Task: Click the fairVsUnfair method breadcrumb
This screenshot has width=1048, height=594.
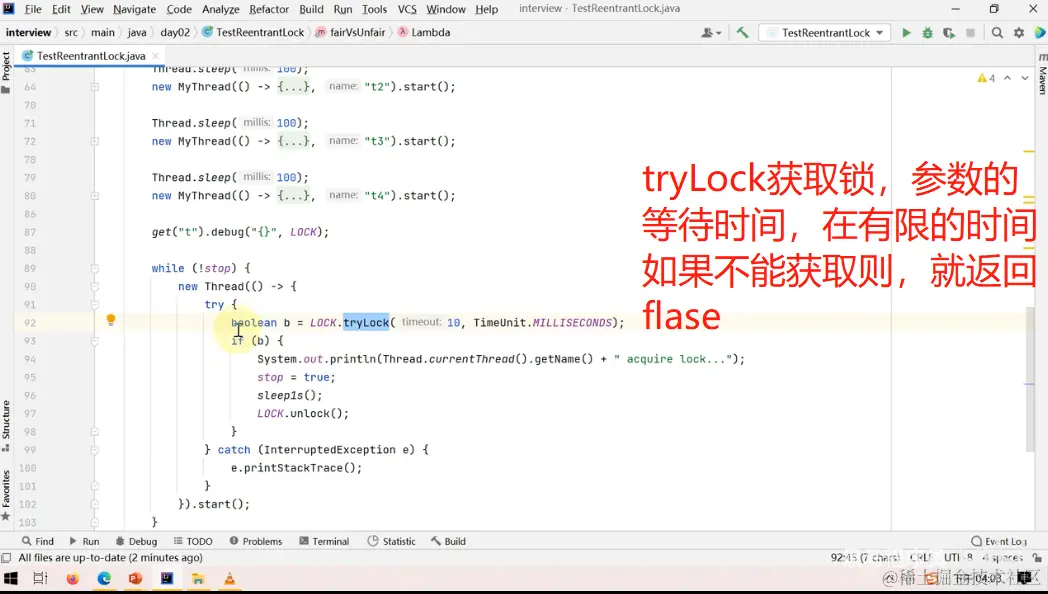Action: click(351, 32)
